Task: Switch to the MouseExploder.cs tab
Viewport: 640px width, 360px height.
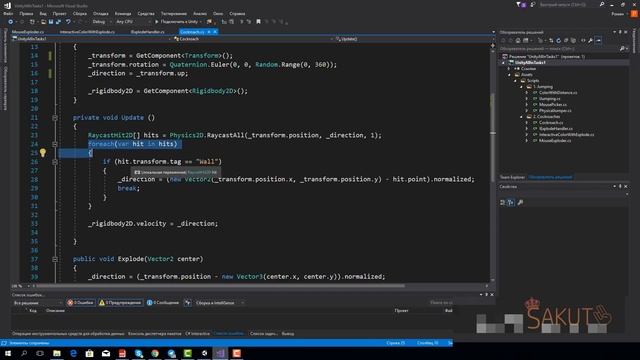Action: [28, 32]
